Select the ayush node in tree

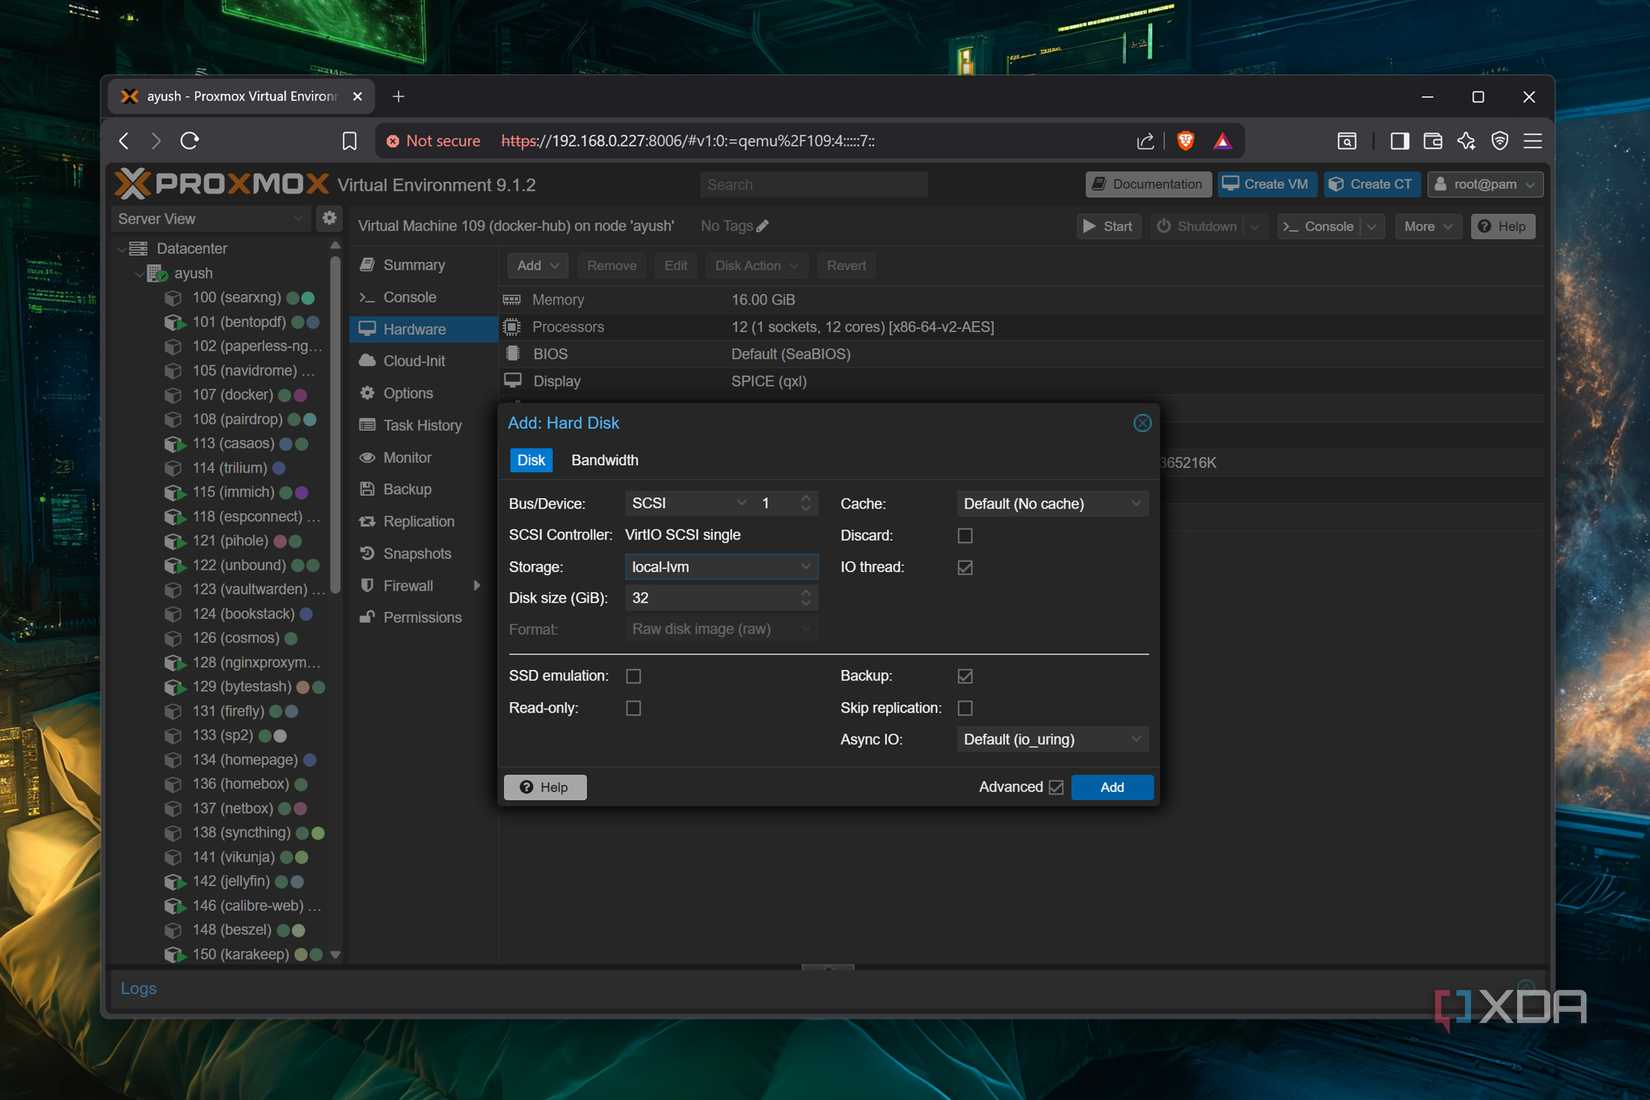pyautogui.click(x=193, y=273)
